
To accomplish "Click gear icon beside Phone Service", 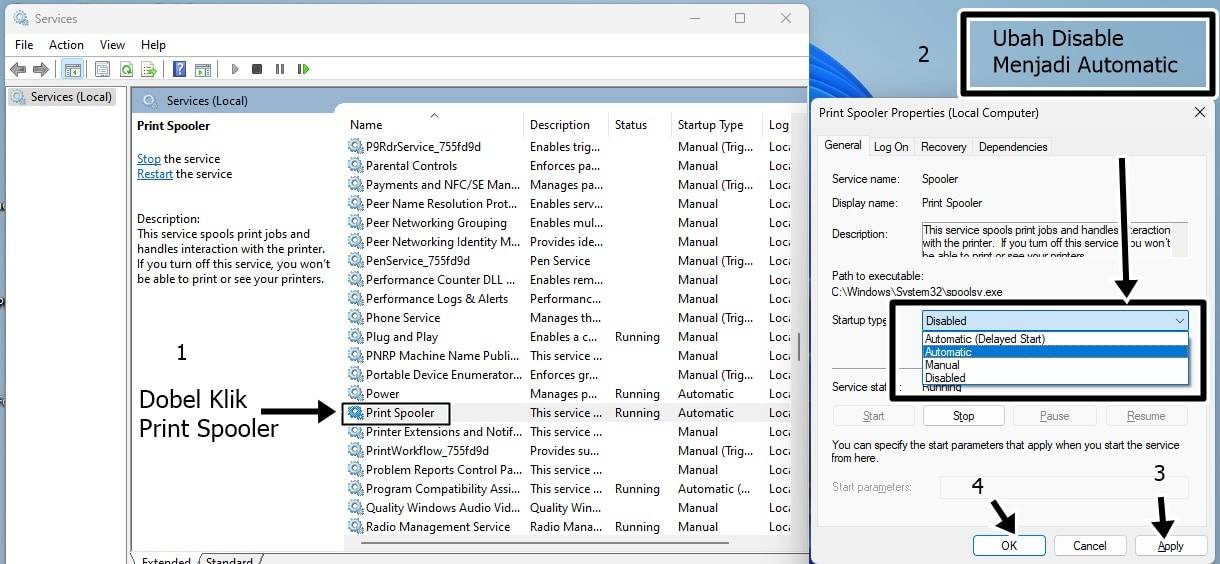I will [355, 318].
